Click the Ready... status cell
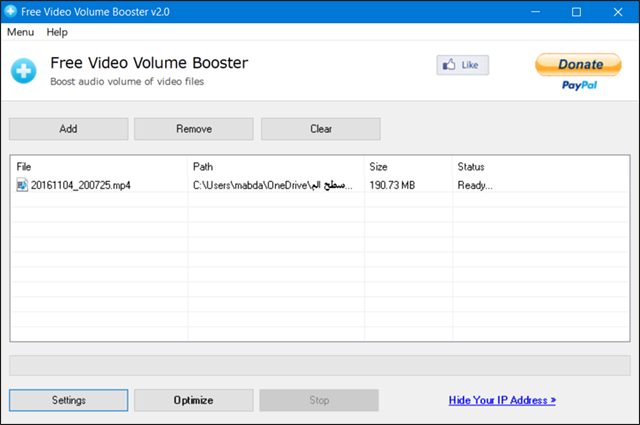 tap(475, 185)
